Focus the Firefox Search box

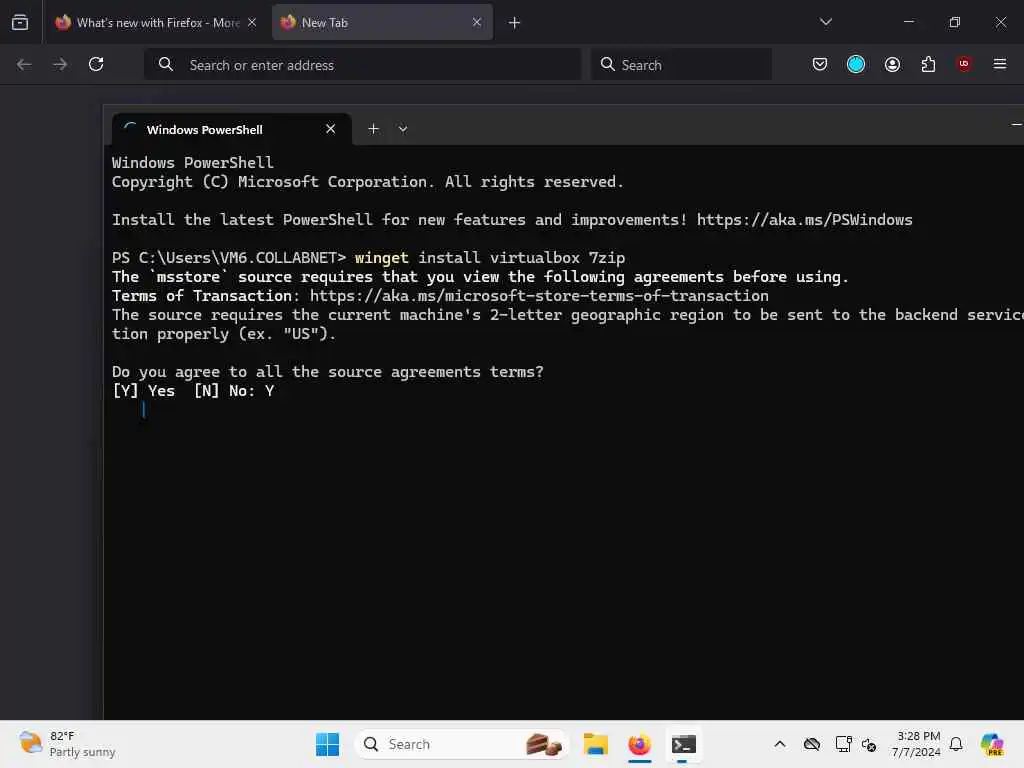(681, 65)
